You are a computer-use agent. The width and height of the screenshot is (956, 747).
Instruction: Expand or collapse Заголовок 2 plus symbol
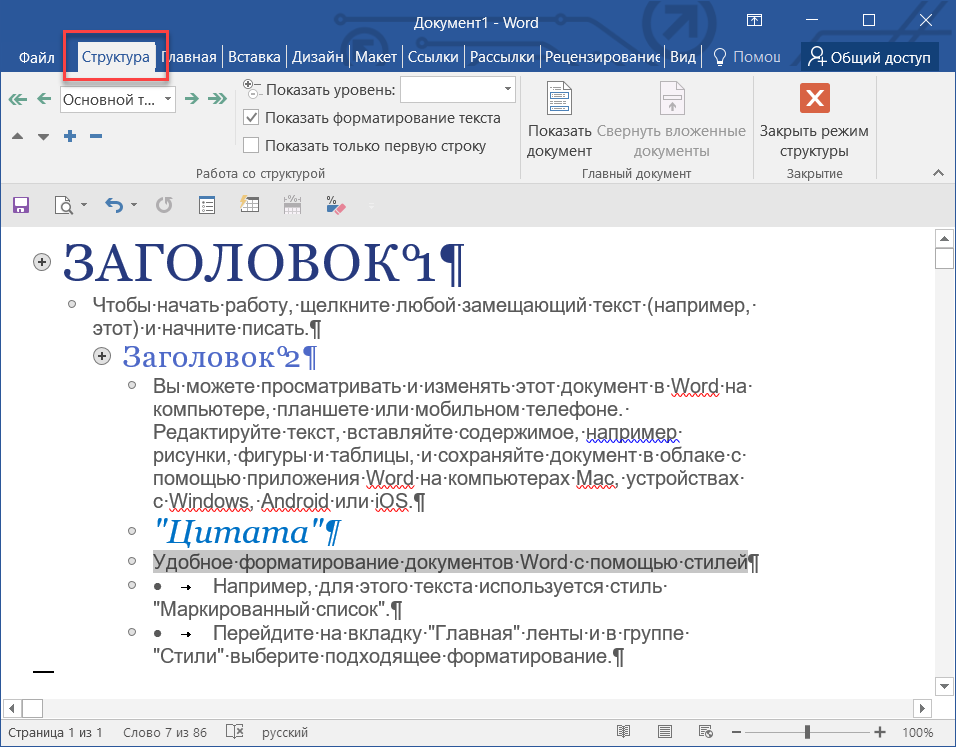[102, 356]
